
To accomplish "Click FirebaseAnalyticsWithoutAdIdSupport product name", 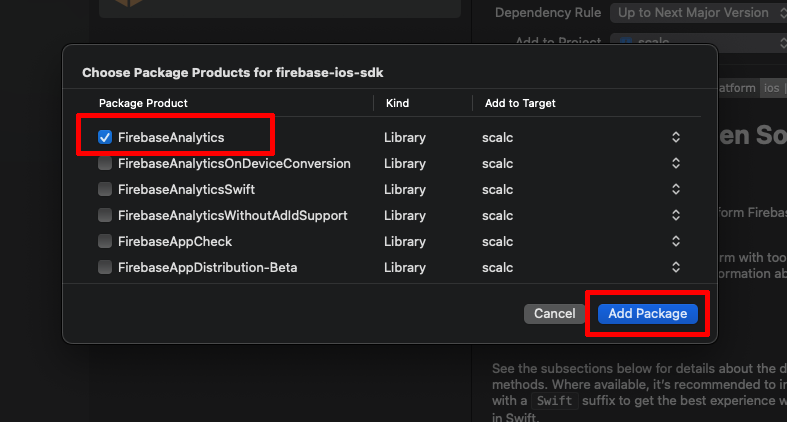I will (232, 215).
